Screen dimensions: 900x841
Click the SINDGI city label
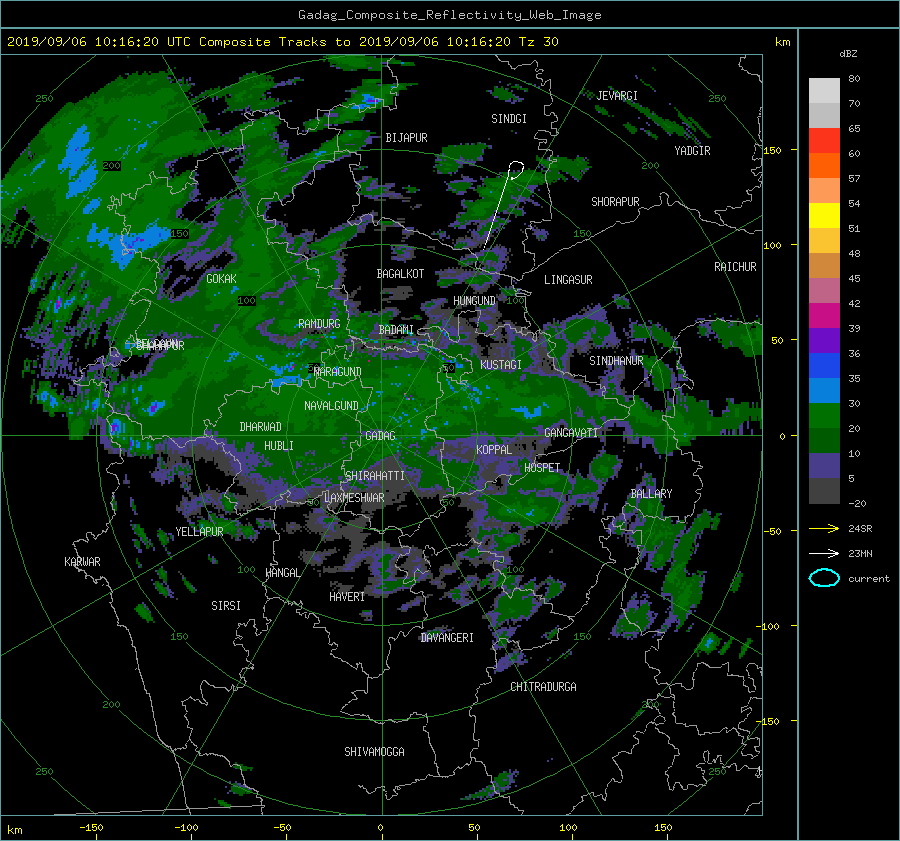509,119
